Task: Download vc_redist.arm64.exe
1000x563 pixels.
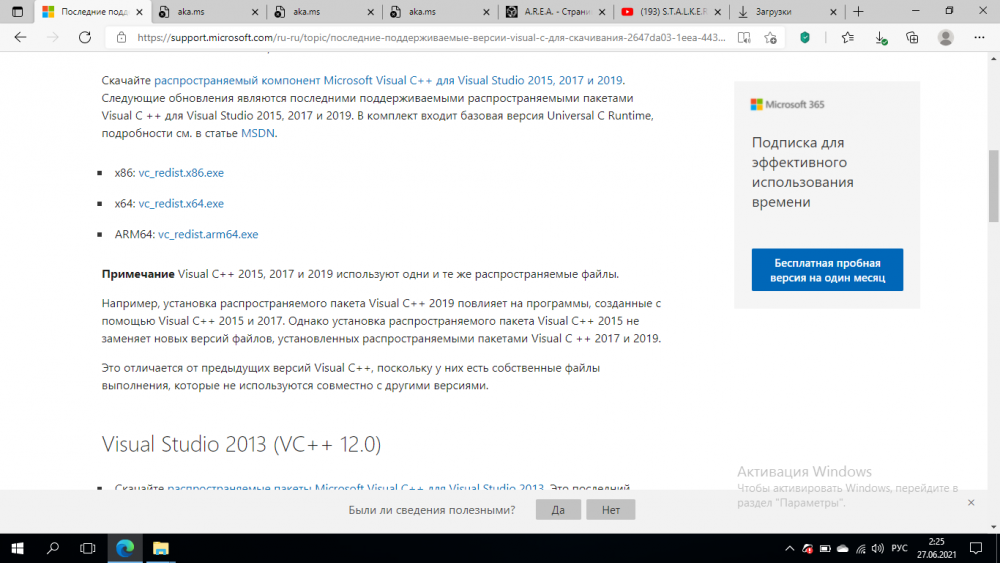Action: [x=208, y=234]
